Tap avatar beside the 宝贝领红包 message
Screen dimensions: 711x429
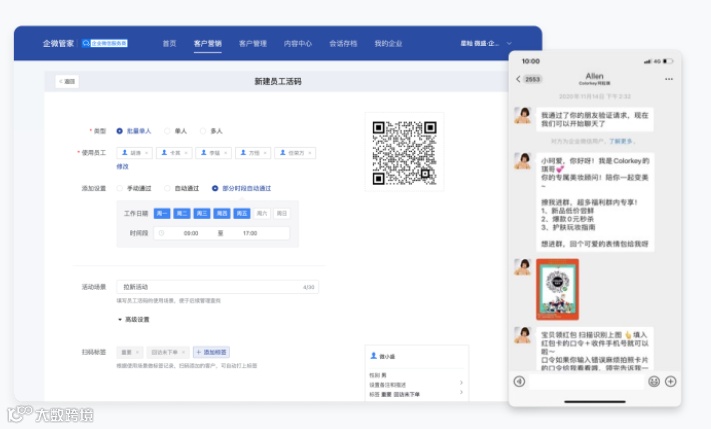click(522, 335)
